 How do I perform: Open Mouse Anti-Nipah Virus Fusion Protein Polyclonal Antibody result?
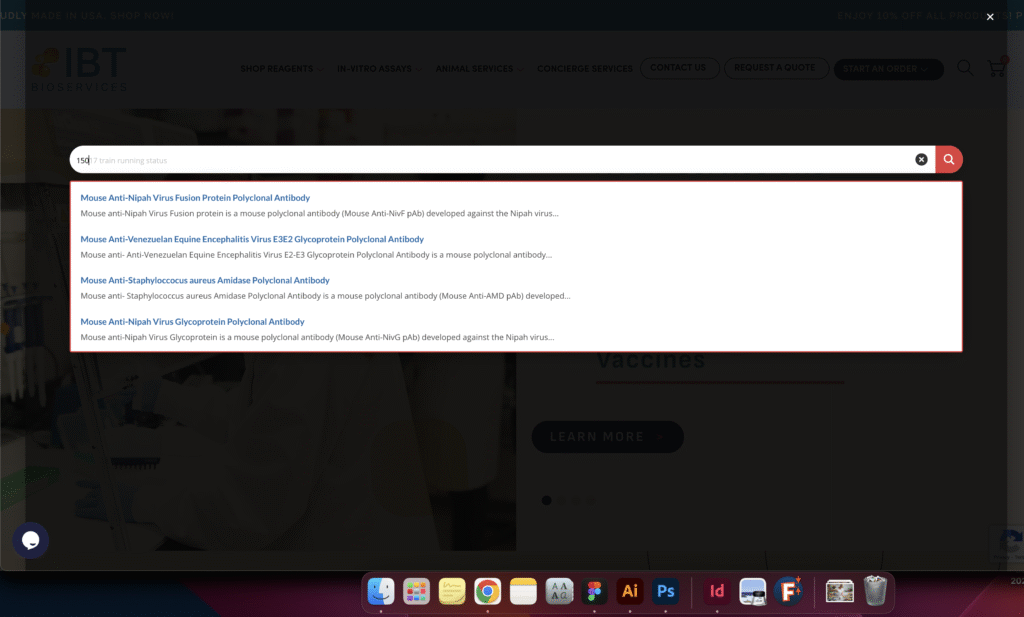[195, 198]
